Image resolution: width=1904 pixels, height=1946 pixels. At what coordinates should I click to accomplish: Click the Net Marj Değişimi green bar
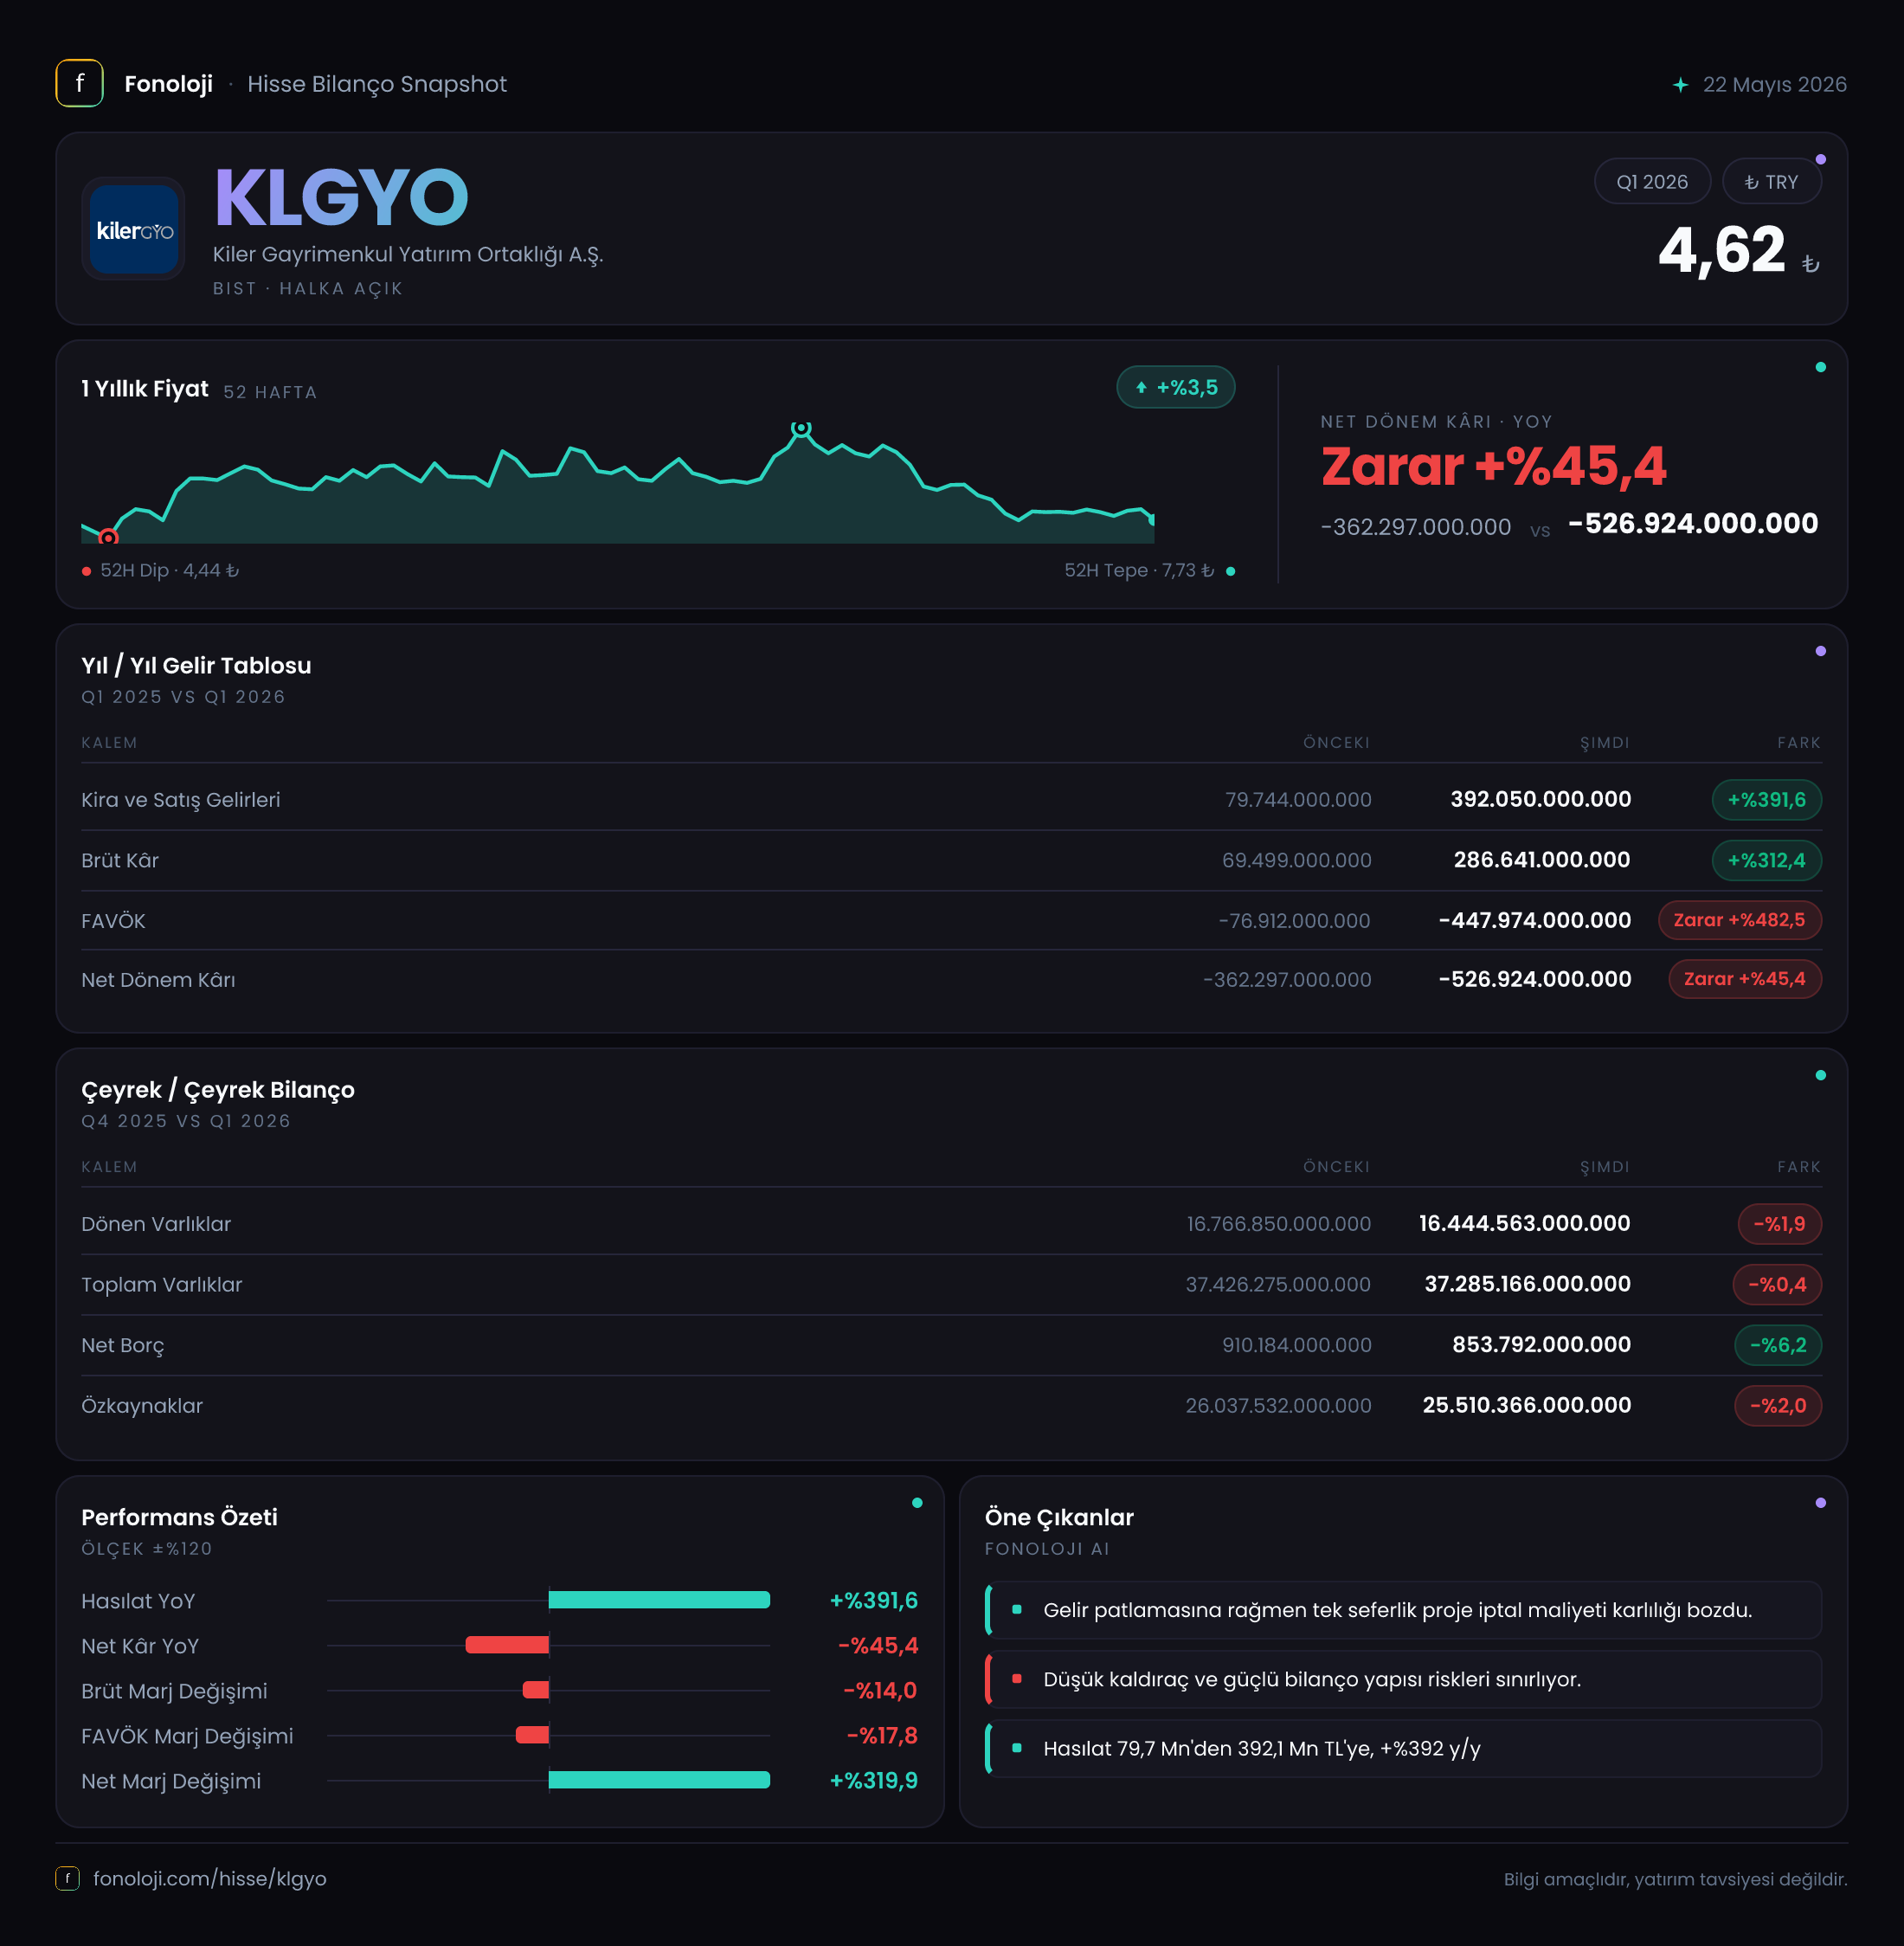click(659, 1780)
